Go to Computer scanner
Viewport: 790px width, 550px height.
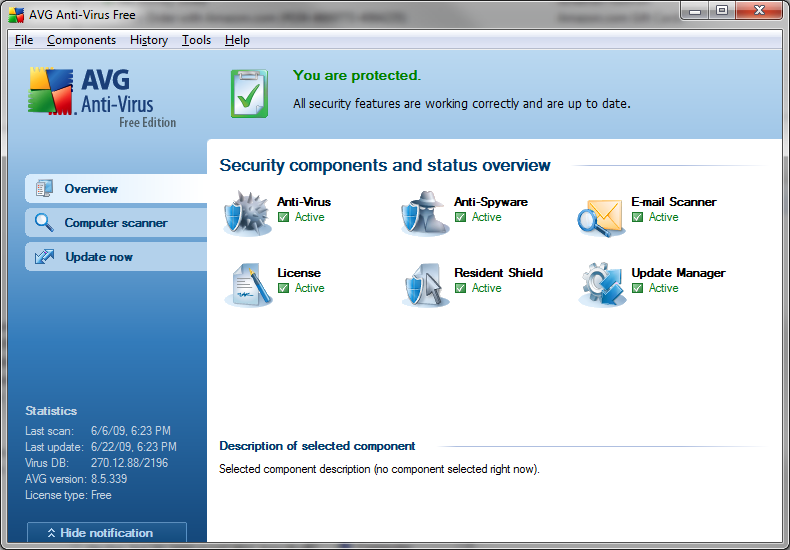116,223
